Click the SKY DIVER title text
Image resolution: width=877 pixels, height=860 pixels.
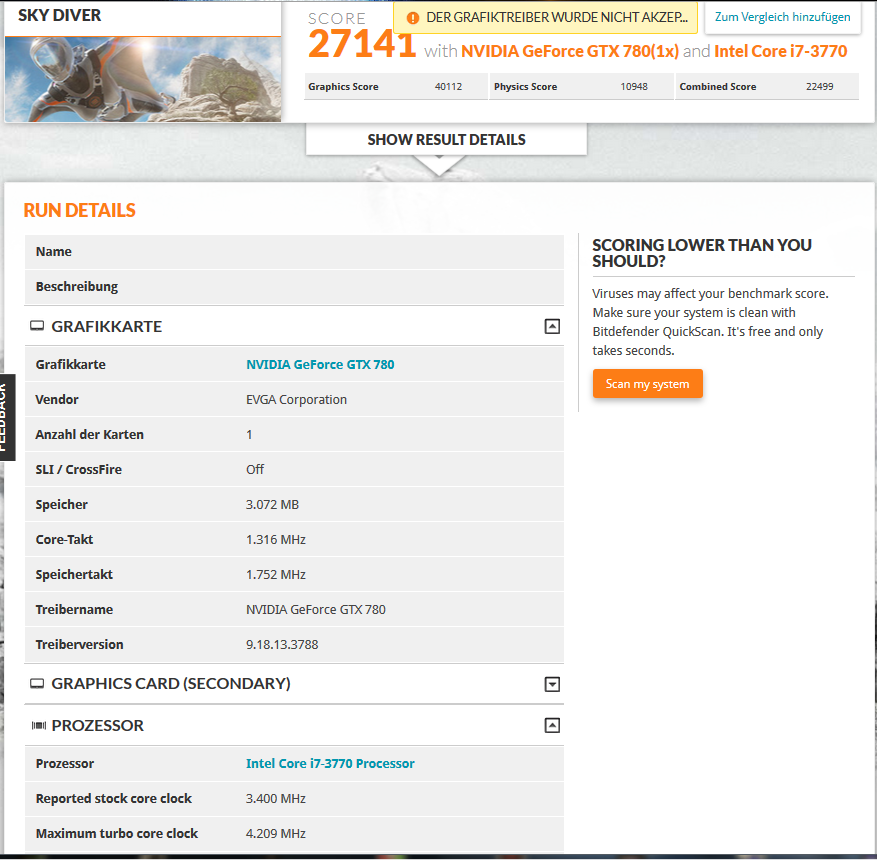pyautogui.click(x=59, y=15)
